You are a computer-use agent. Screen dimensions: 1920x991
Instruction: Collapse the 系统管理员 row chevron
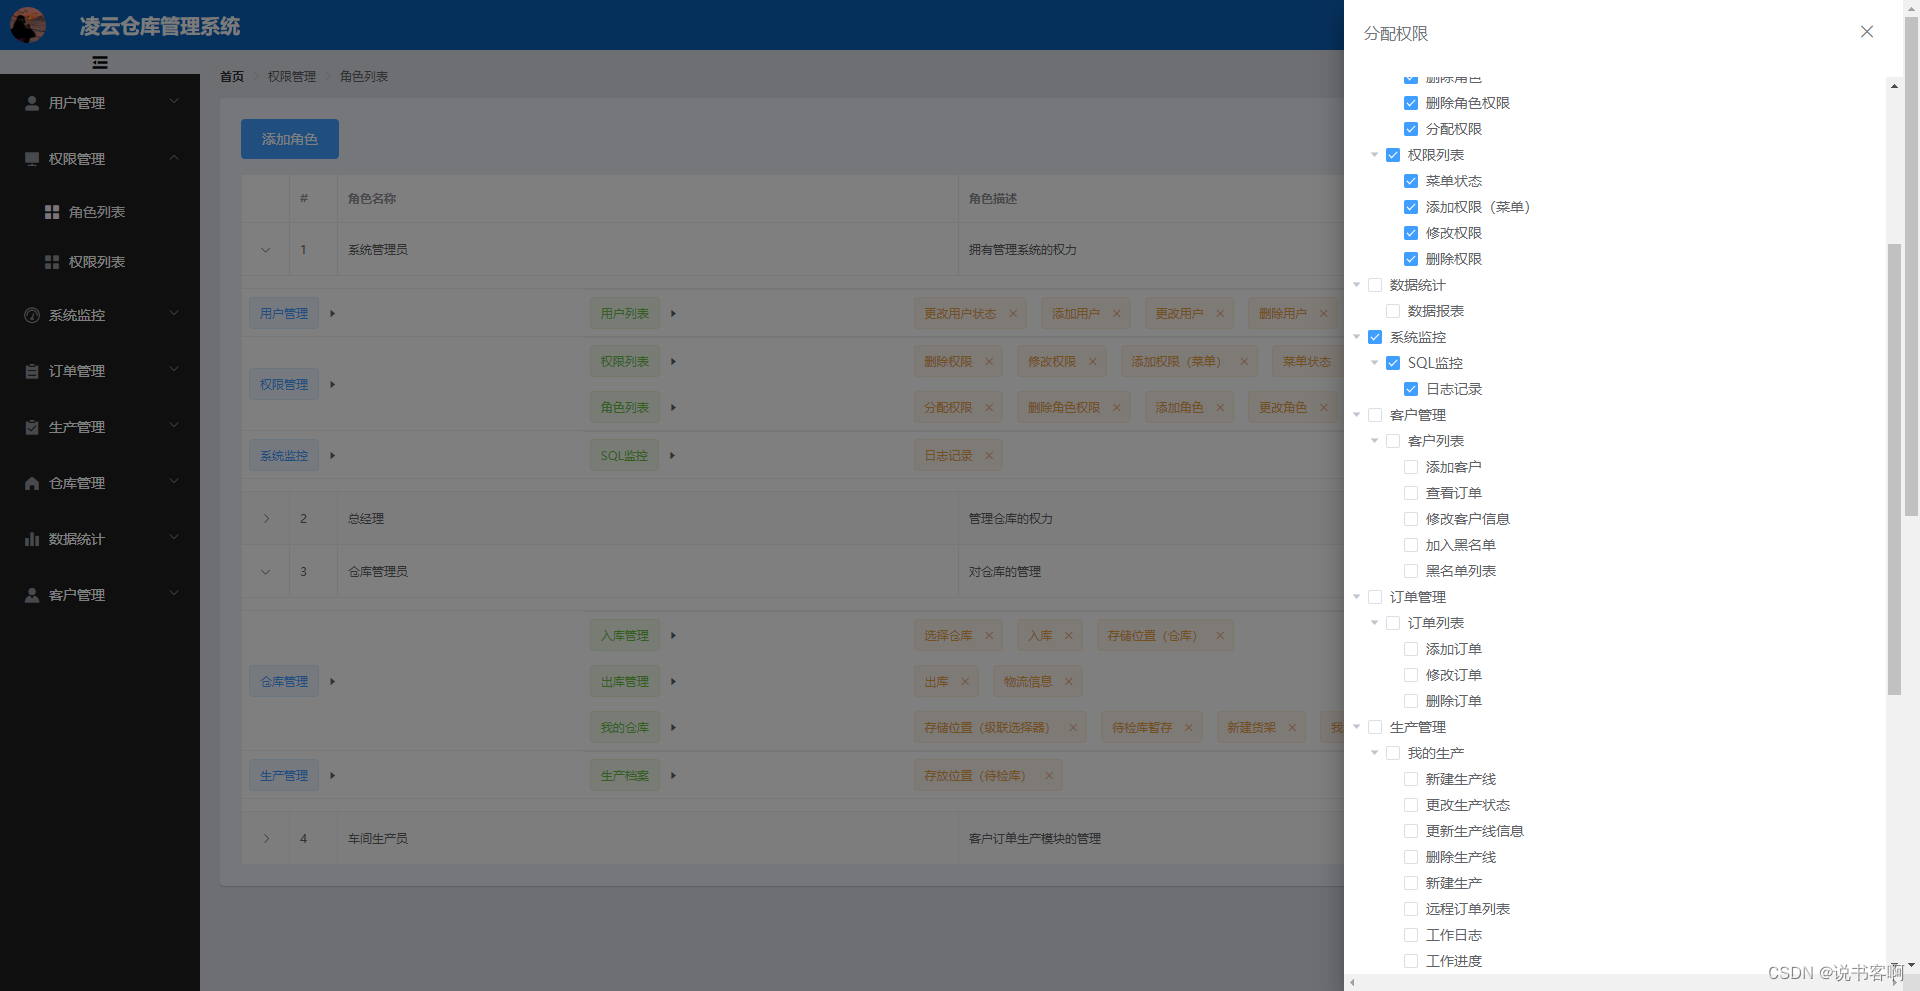coord(266,250)
